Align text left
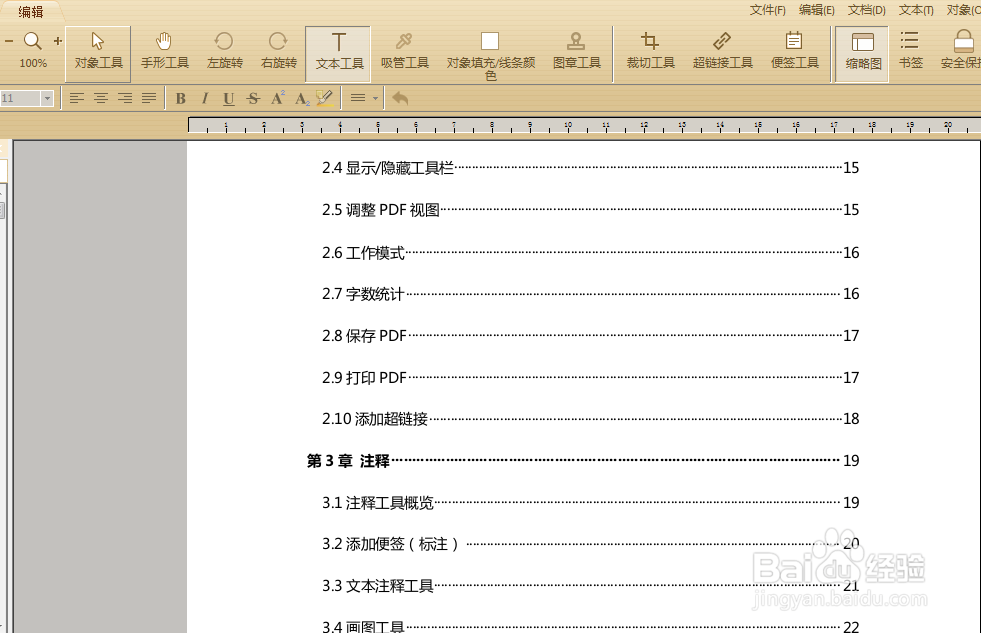 point(76,98)
